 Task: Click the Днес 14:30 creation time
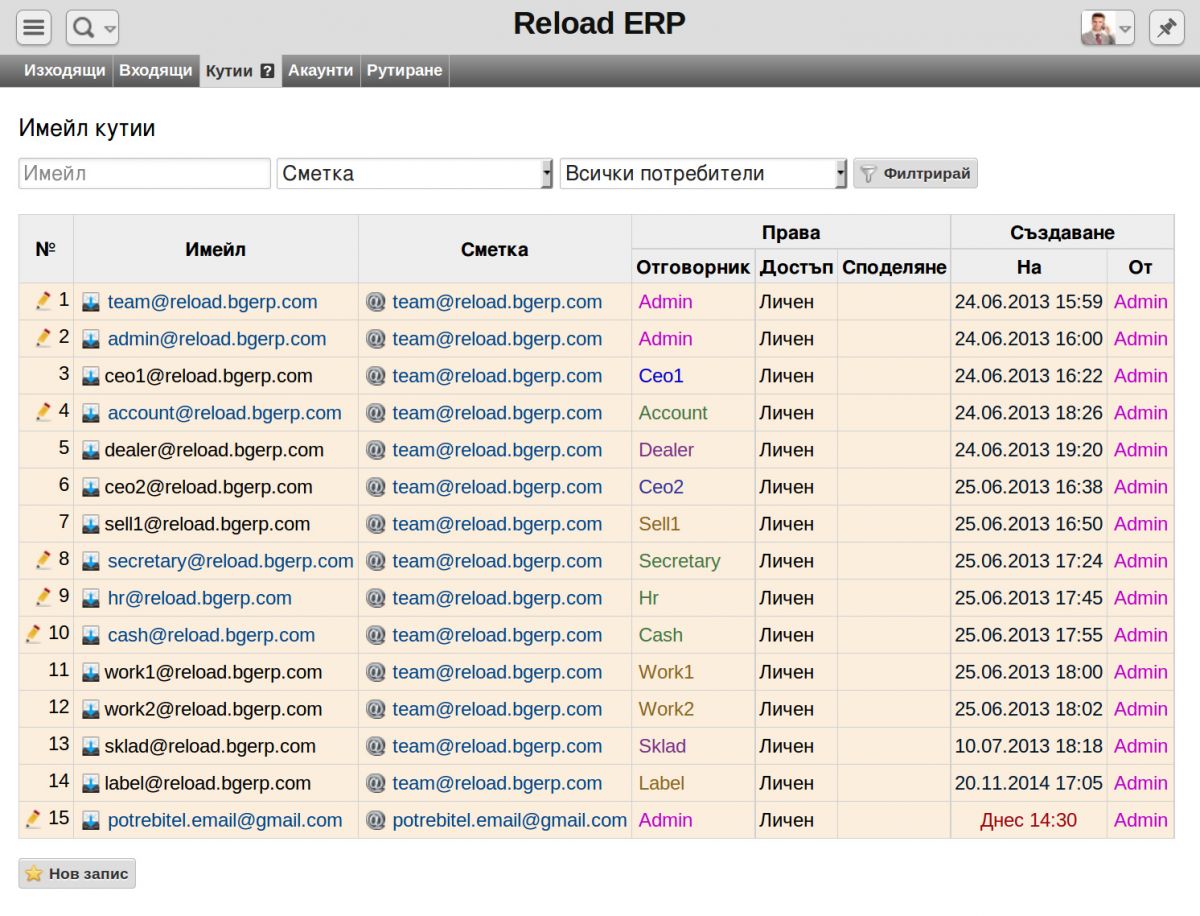(1029, 820)
